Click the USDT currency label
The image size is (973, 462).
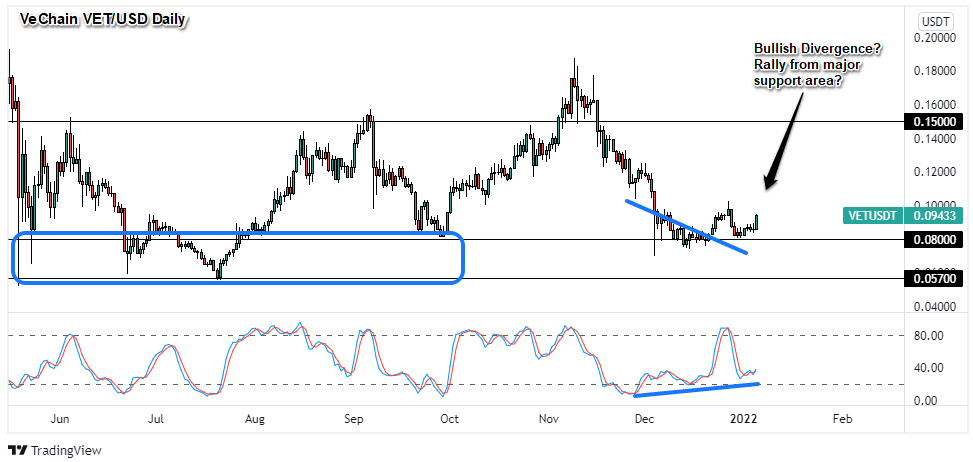coord(935,22)
